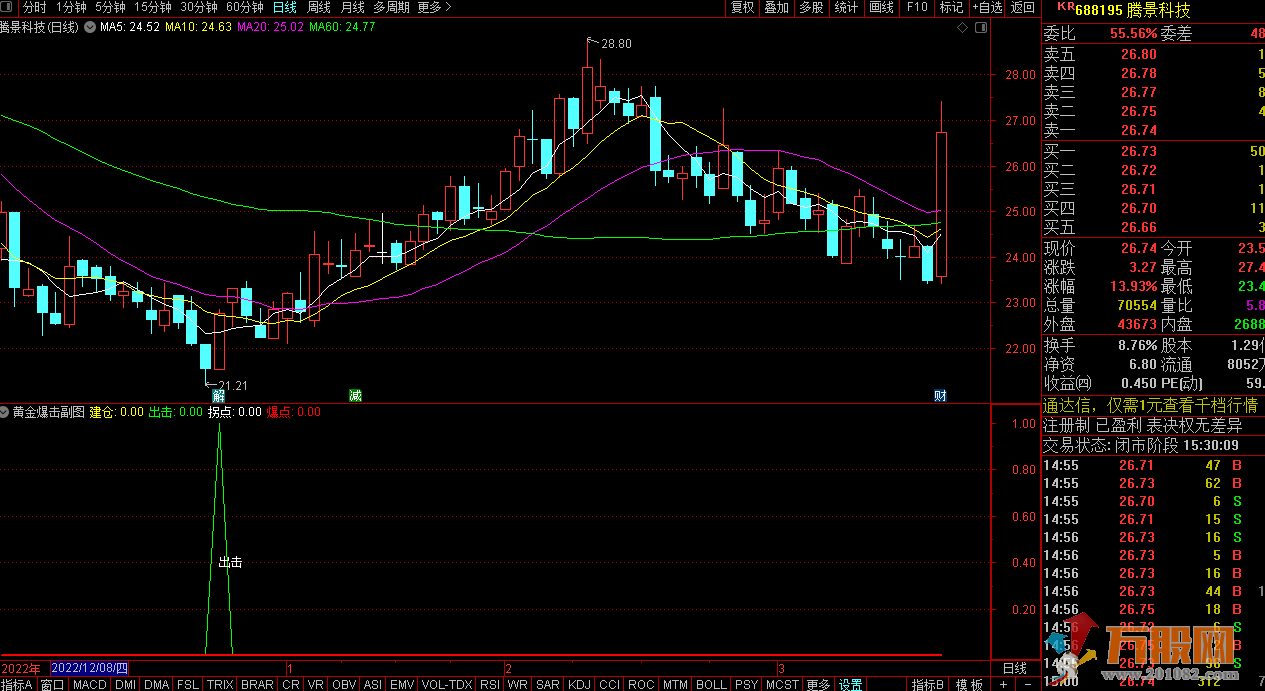Image resolution: width=1265 pixels, height=691 pixels.
Task: Switch sub-chart to BRAR indicator
Action: click(257, 685)
